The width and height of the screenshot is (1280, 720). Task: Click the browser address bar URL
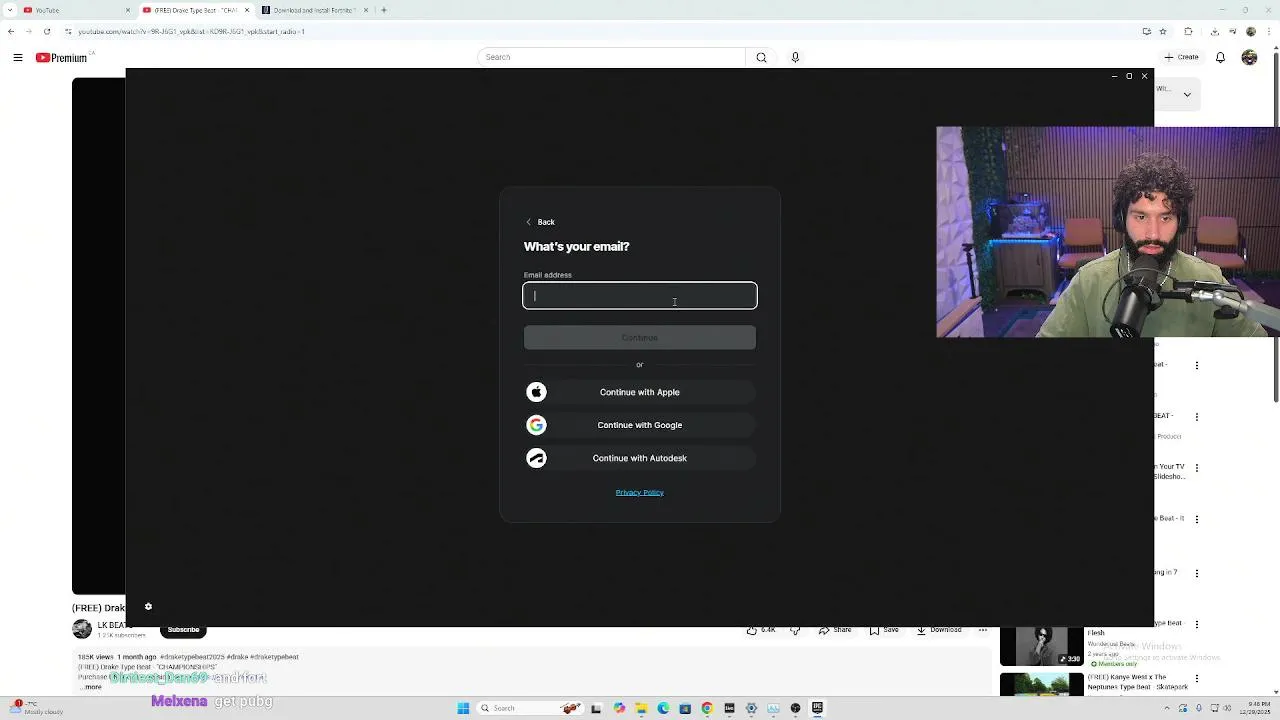coord(190,31)
